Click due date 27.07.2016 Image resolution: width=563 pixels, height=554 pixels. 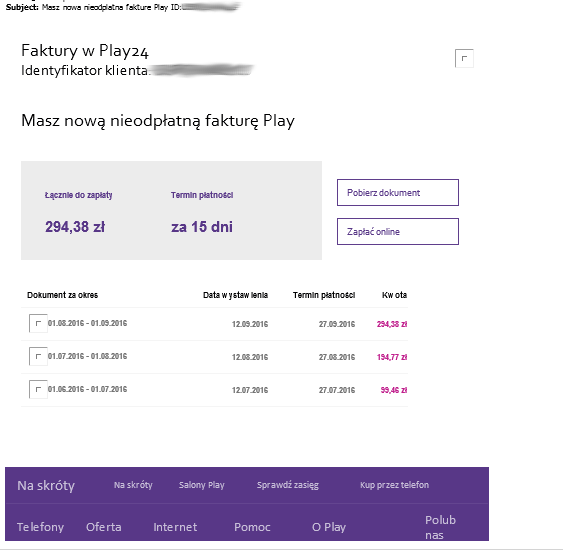pos(337,390)
